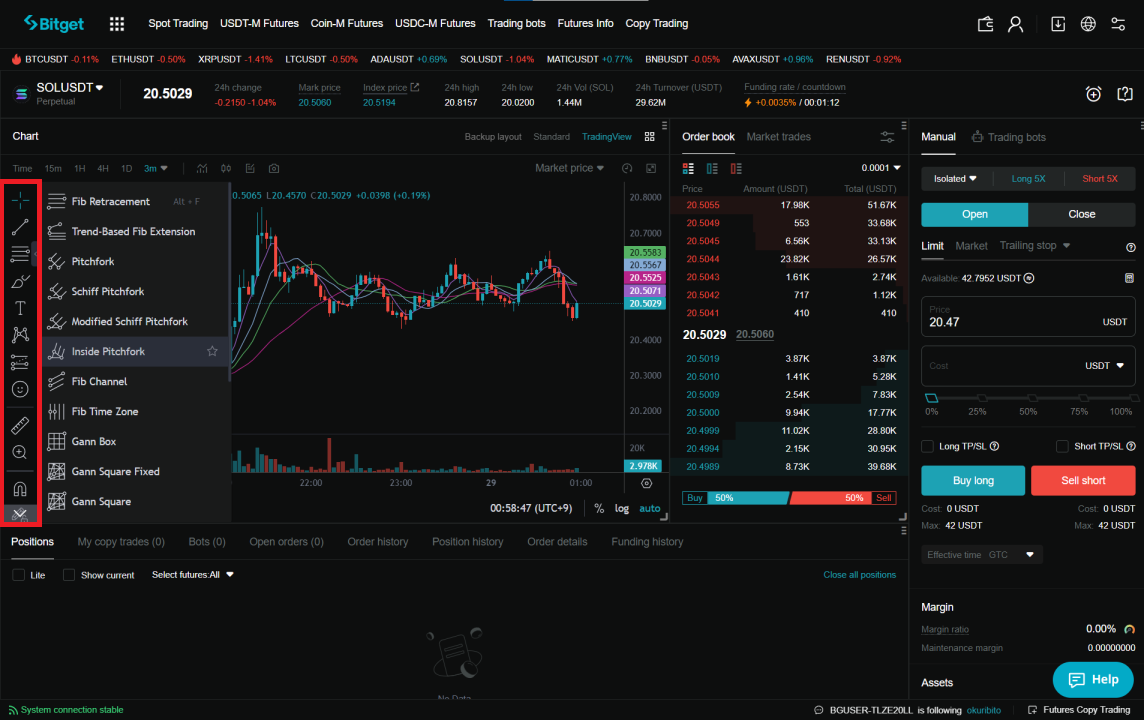Activate the zoom in tool
Image resolution: width=1144 pixels, height=720 pixels.
[20, 452]
